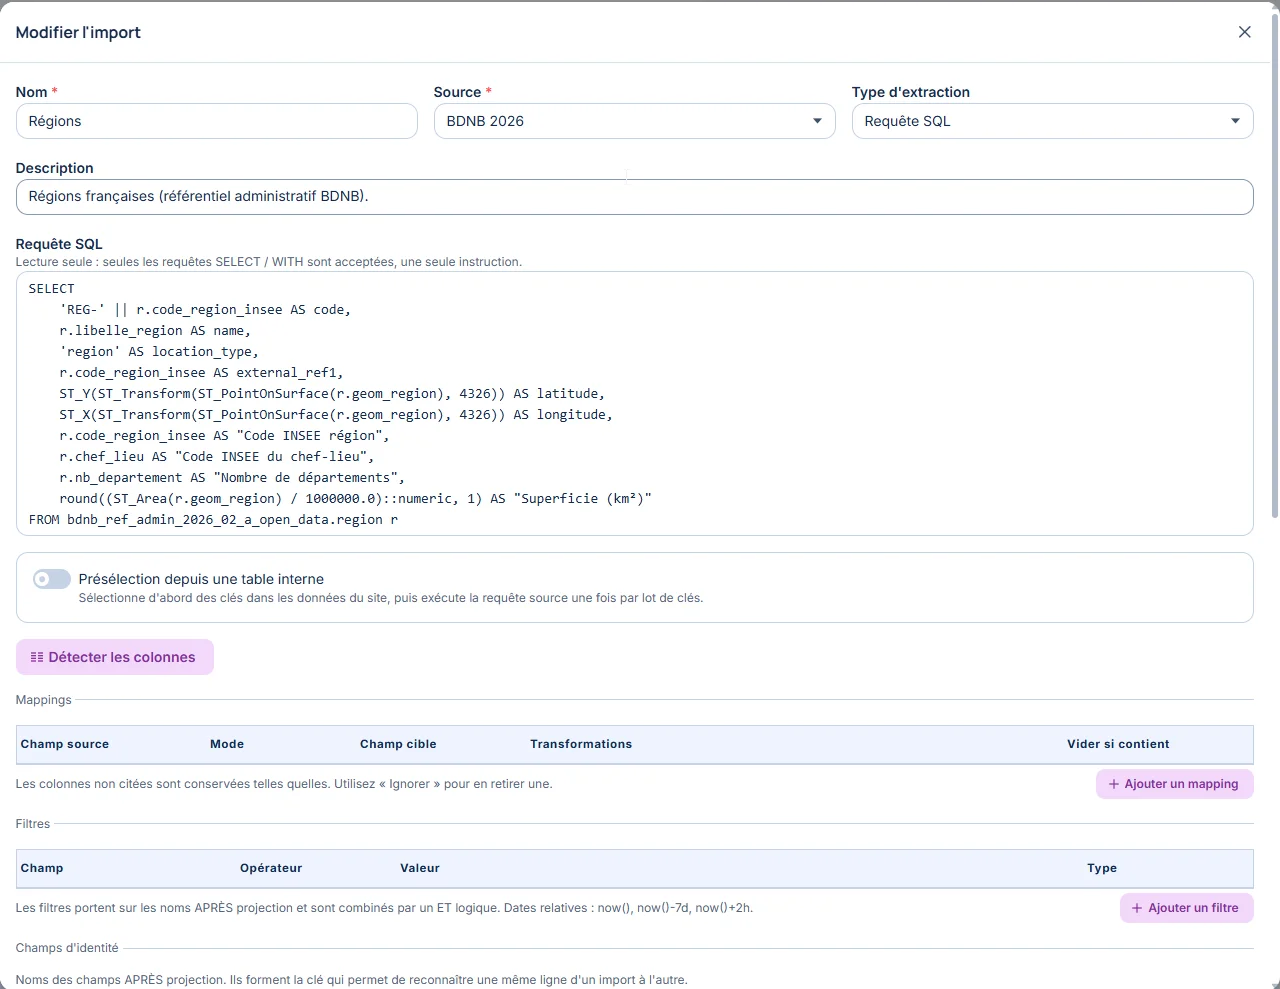Click the Champ column header in Filtres
This screenshot has width=1280, height=989.
coord(42,868)
